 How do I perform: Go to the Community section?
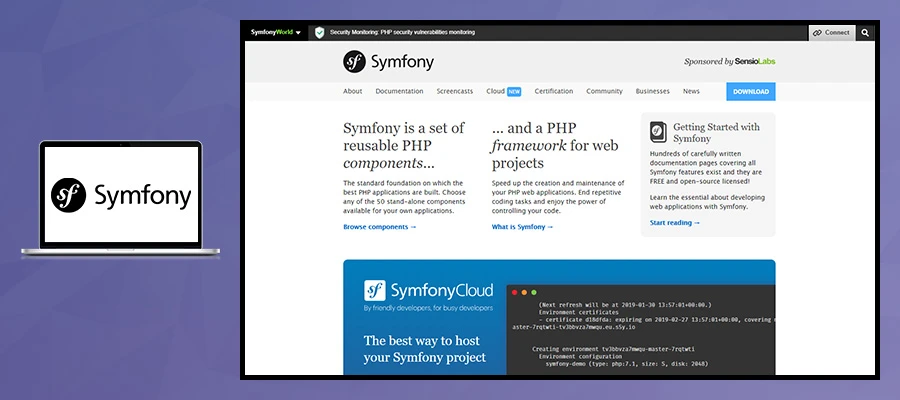(604, 91)
